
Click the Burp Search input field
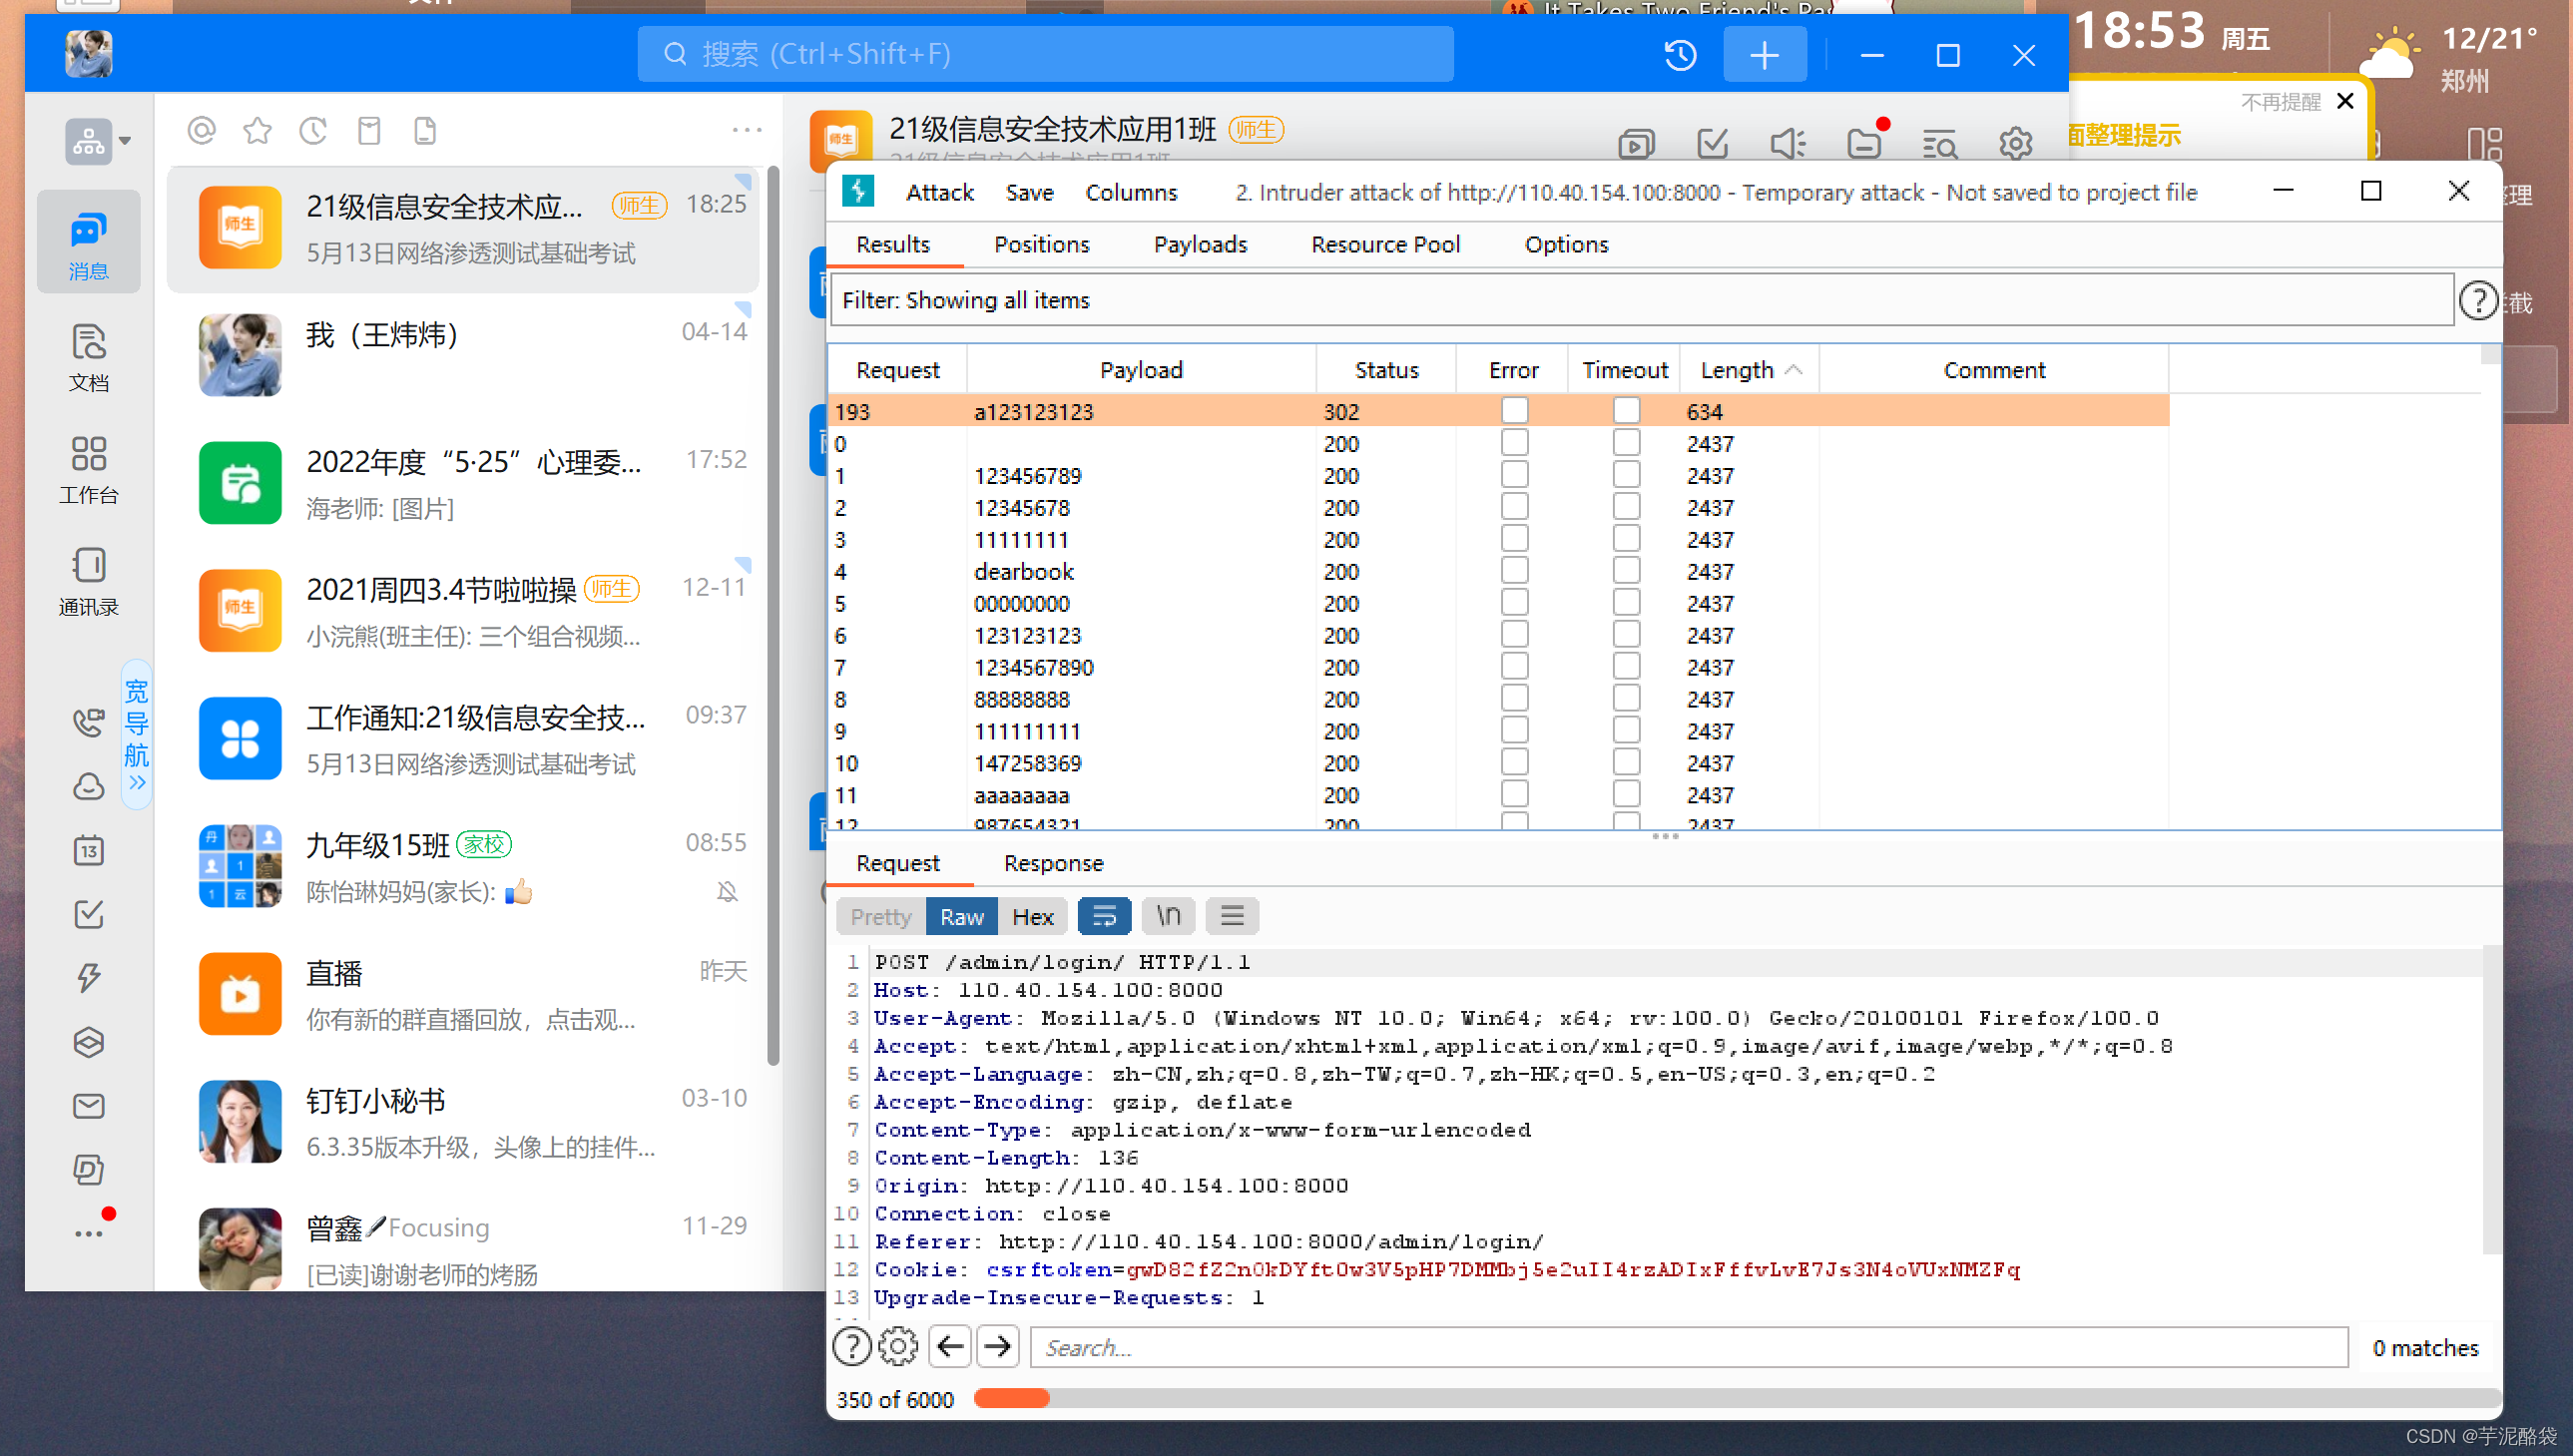point(1688,1347)
